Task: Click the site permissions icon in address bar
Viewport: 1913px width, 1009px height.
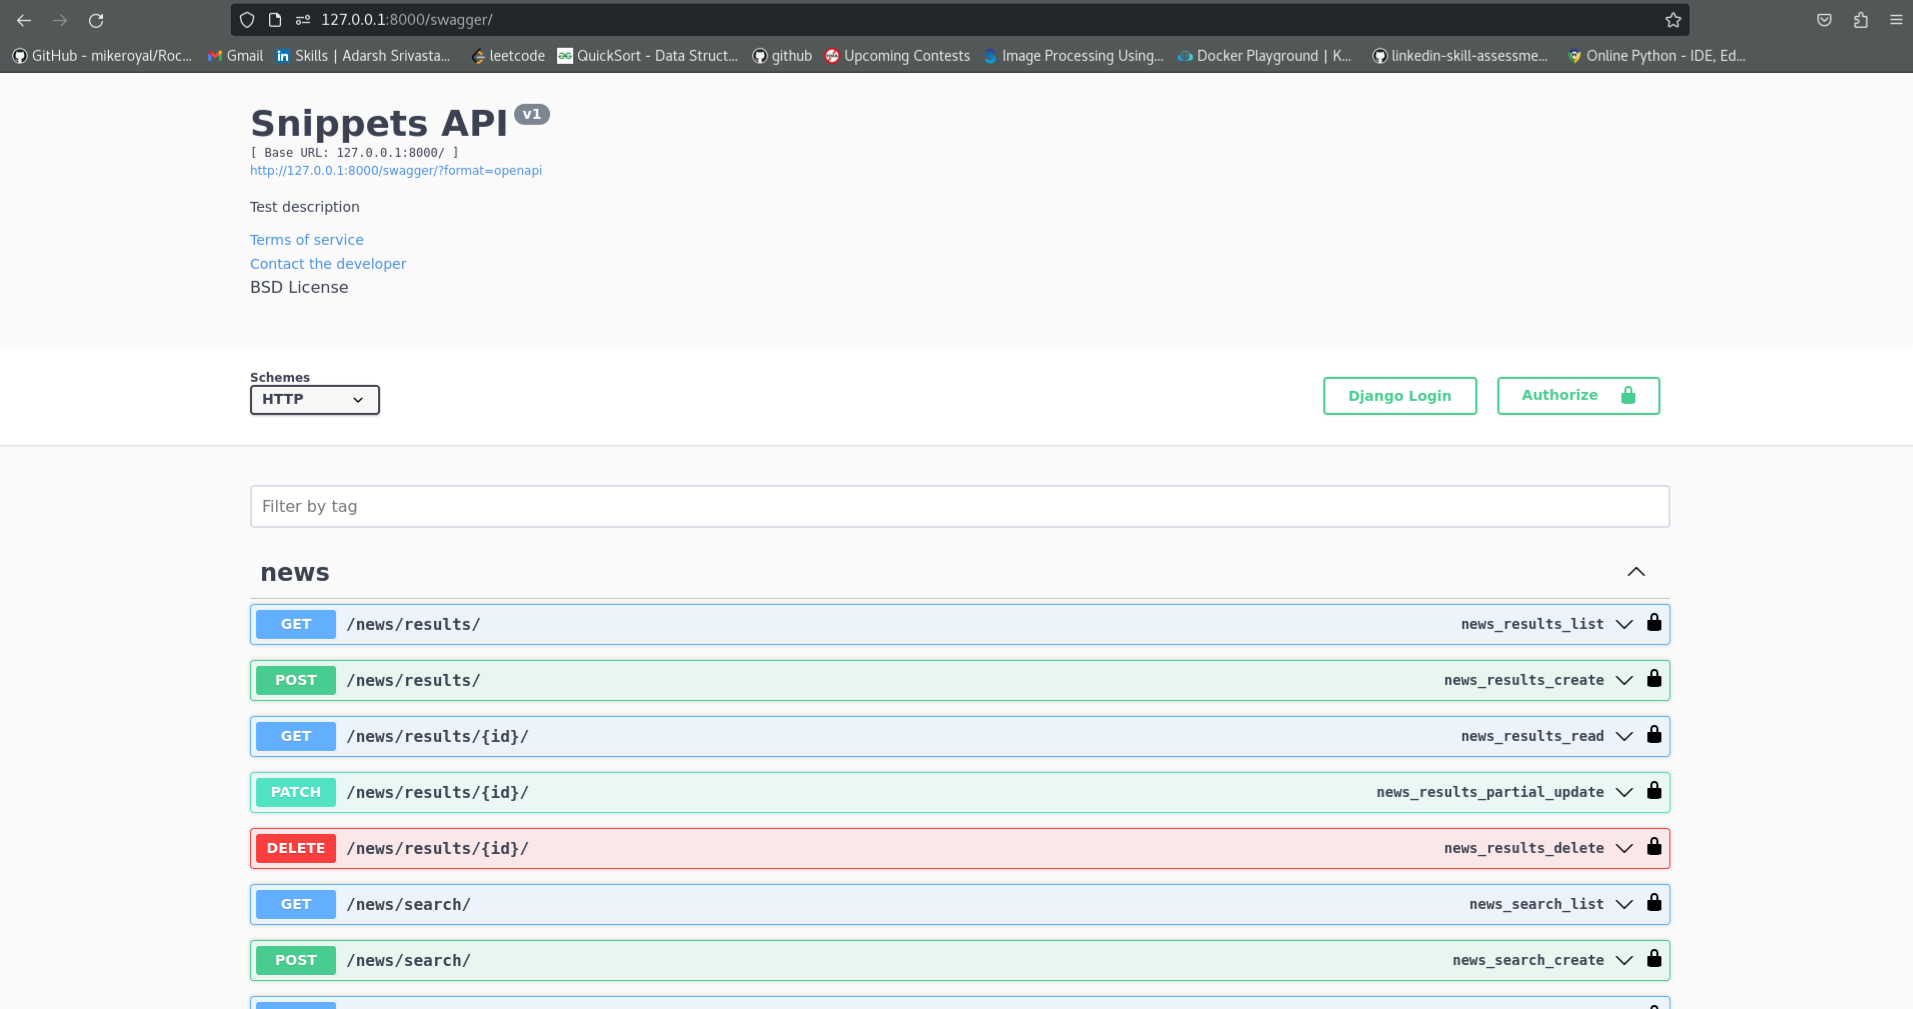Action: (303, 20)
